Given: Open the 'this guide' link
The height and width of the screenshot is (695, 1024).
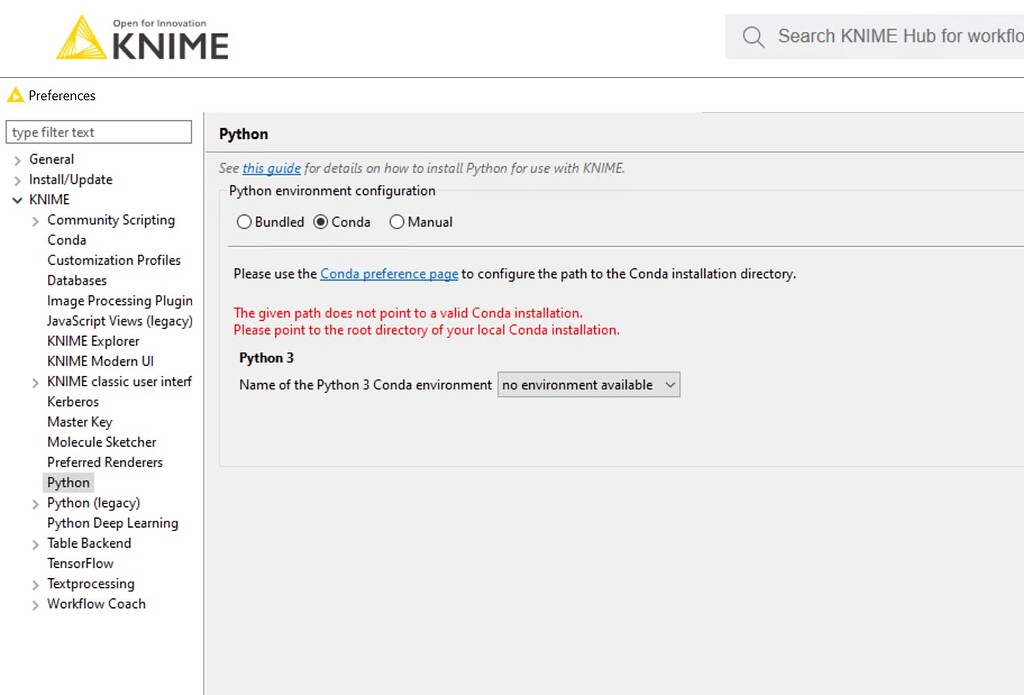Looking at the screenshot, I should [271, 168].
